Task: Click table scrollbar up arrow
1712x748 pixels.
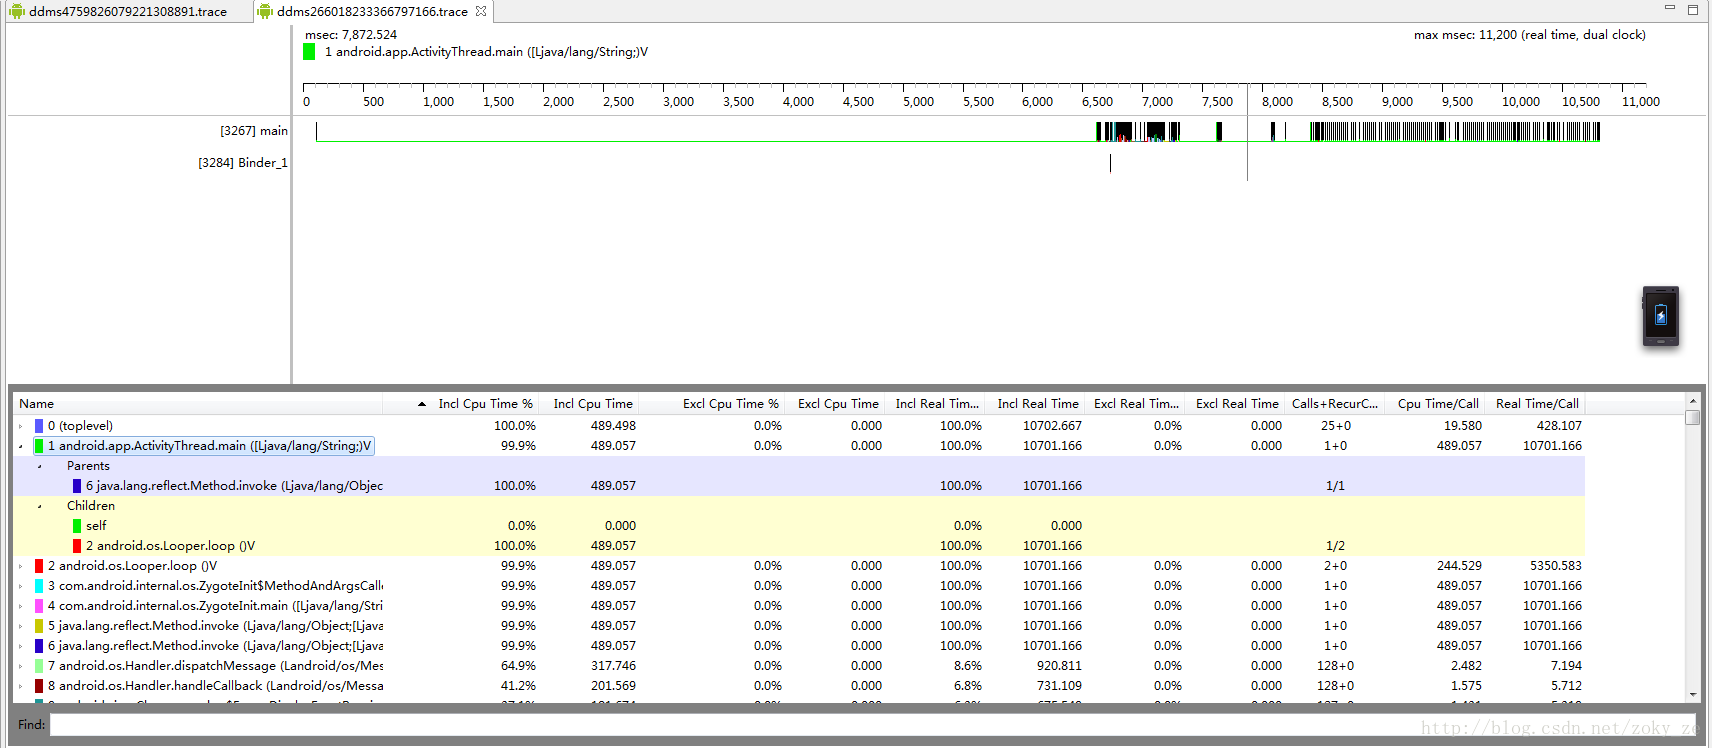Action: pos(1692,402)
